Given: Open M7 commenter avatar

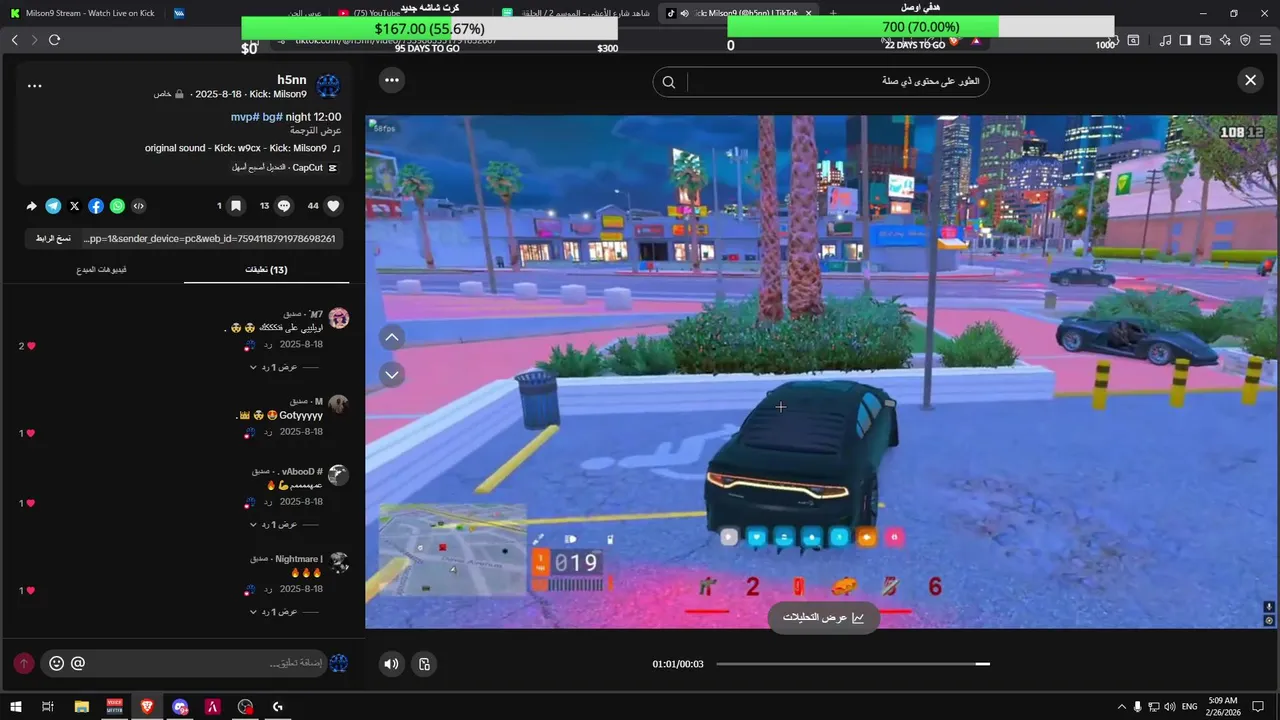Looking at the screenshot, I should click(x=339, y=318).
